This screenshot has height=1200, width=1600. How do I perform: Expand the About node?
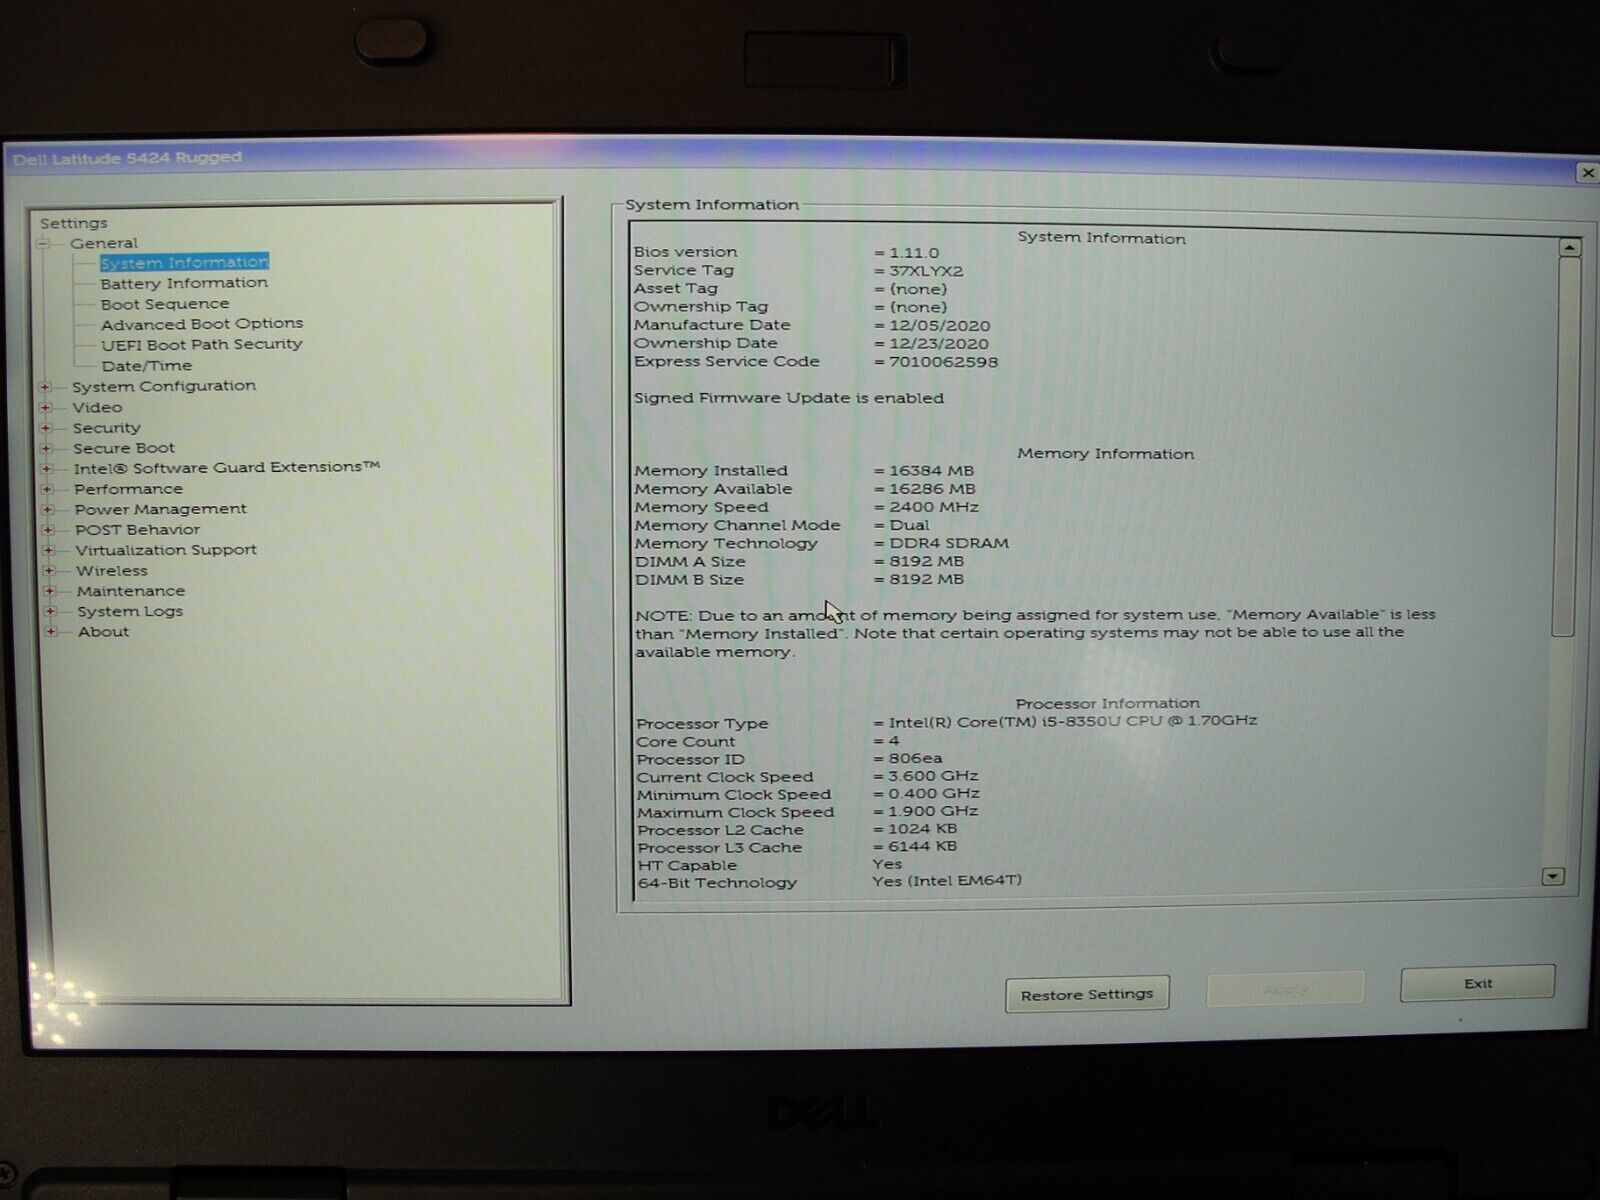(x=50, y=632)
